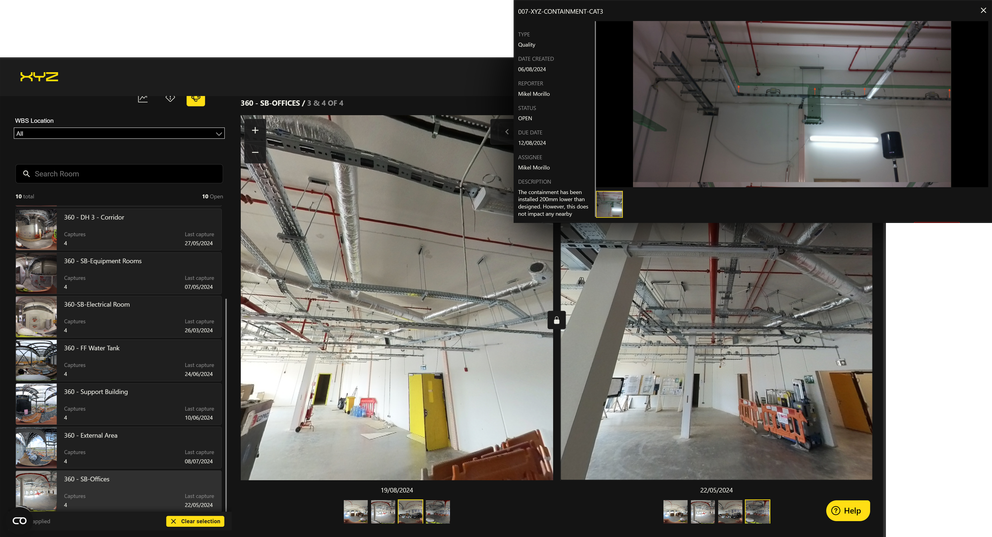Click the large issue photo in CONTAINMENT-CAT3 panel
Image resolution: width=992 pixels, height=537 pixels.
pyautogui.click(x=792, y=104)
